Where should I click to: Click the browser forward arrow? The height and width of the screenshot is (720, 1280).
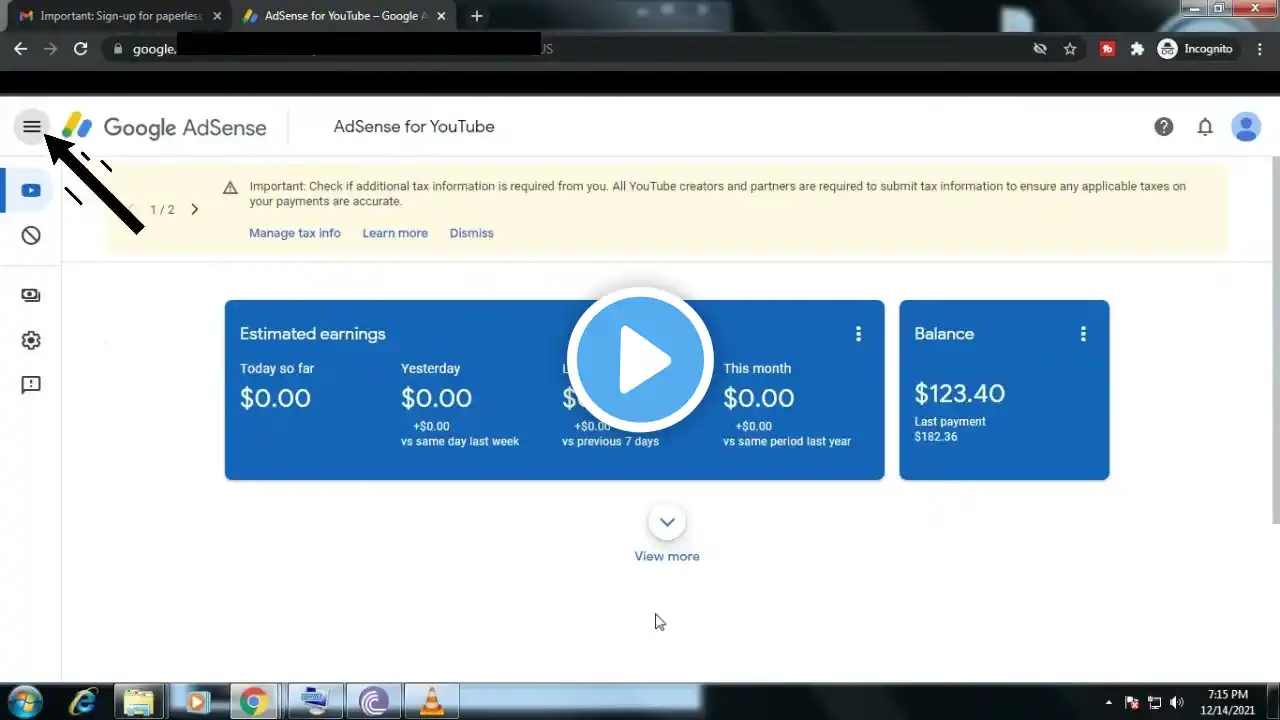click(x=50, y=49)
